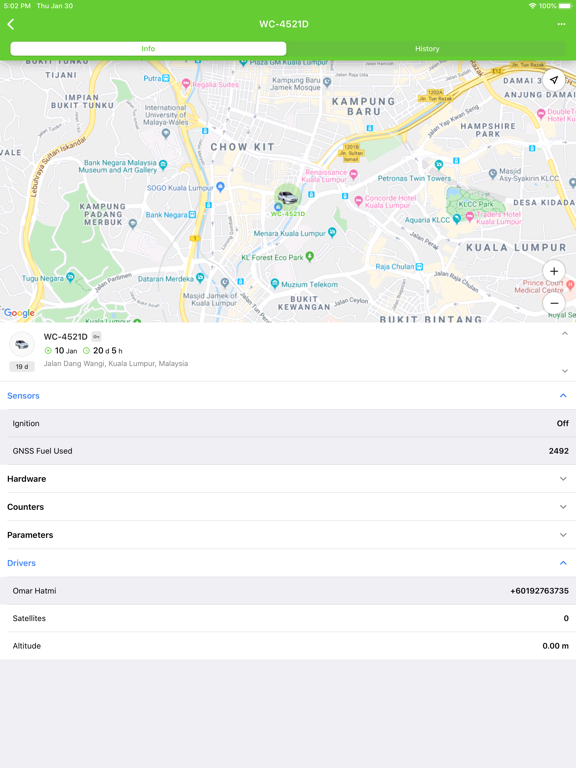Screen dimensions: 576x768
Task: Tap driver Omar Hatmi's name
Action: [34, 591]
